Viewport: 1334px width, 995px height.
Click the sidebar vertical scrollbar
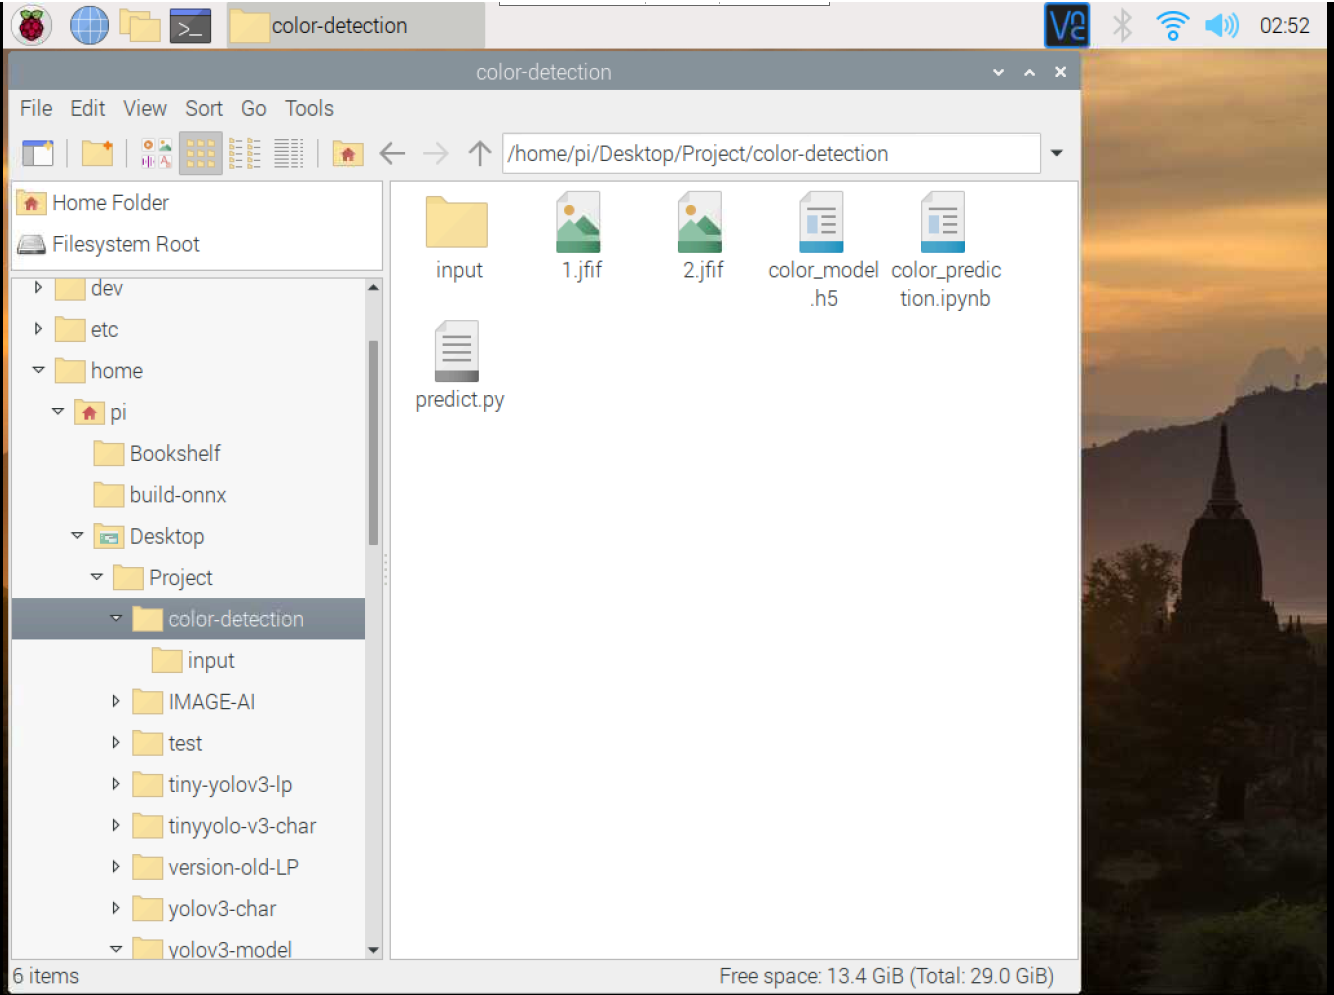[373, 442]
